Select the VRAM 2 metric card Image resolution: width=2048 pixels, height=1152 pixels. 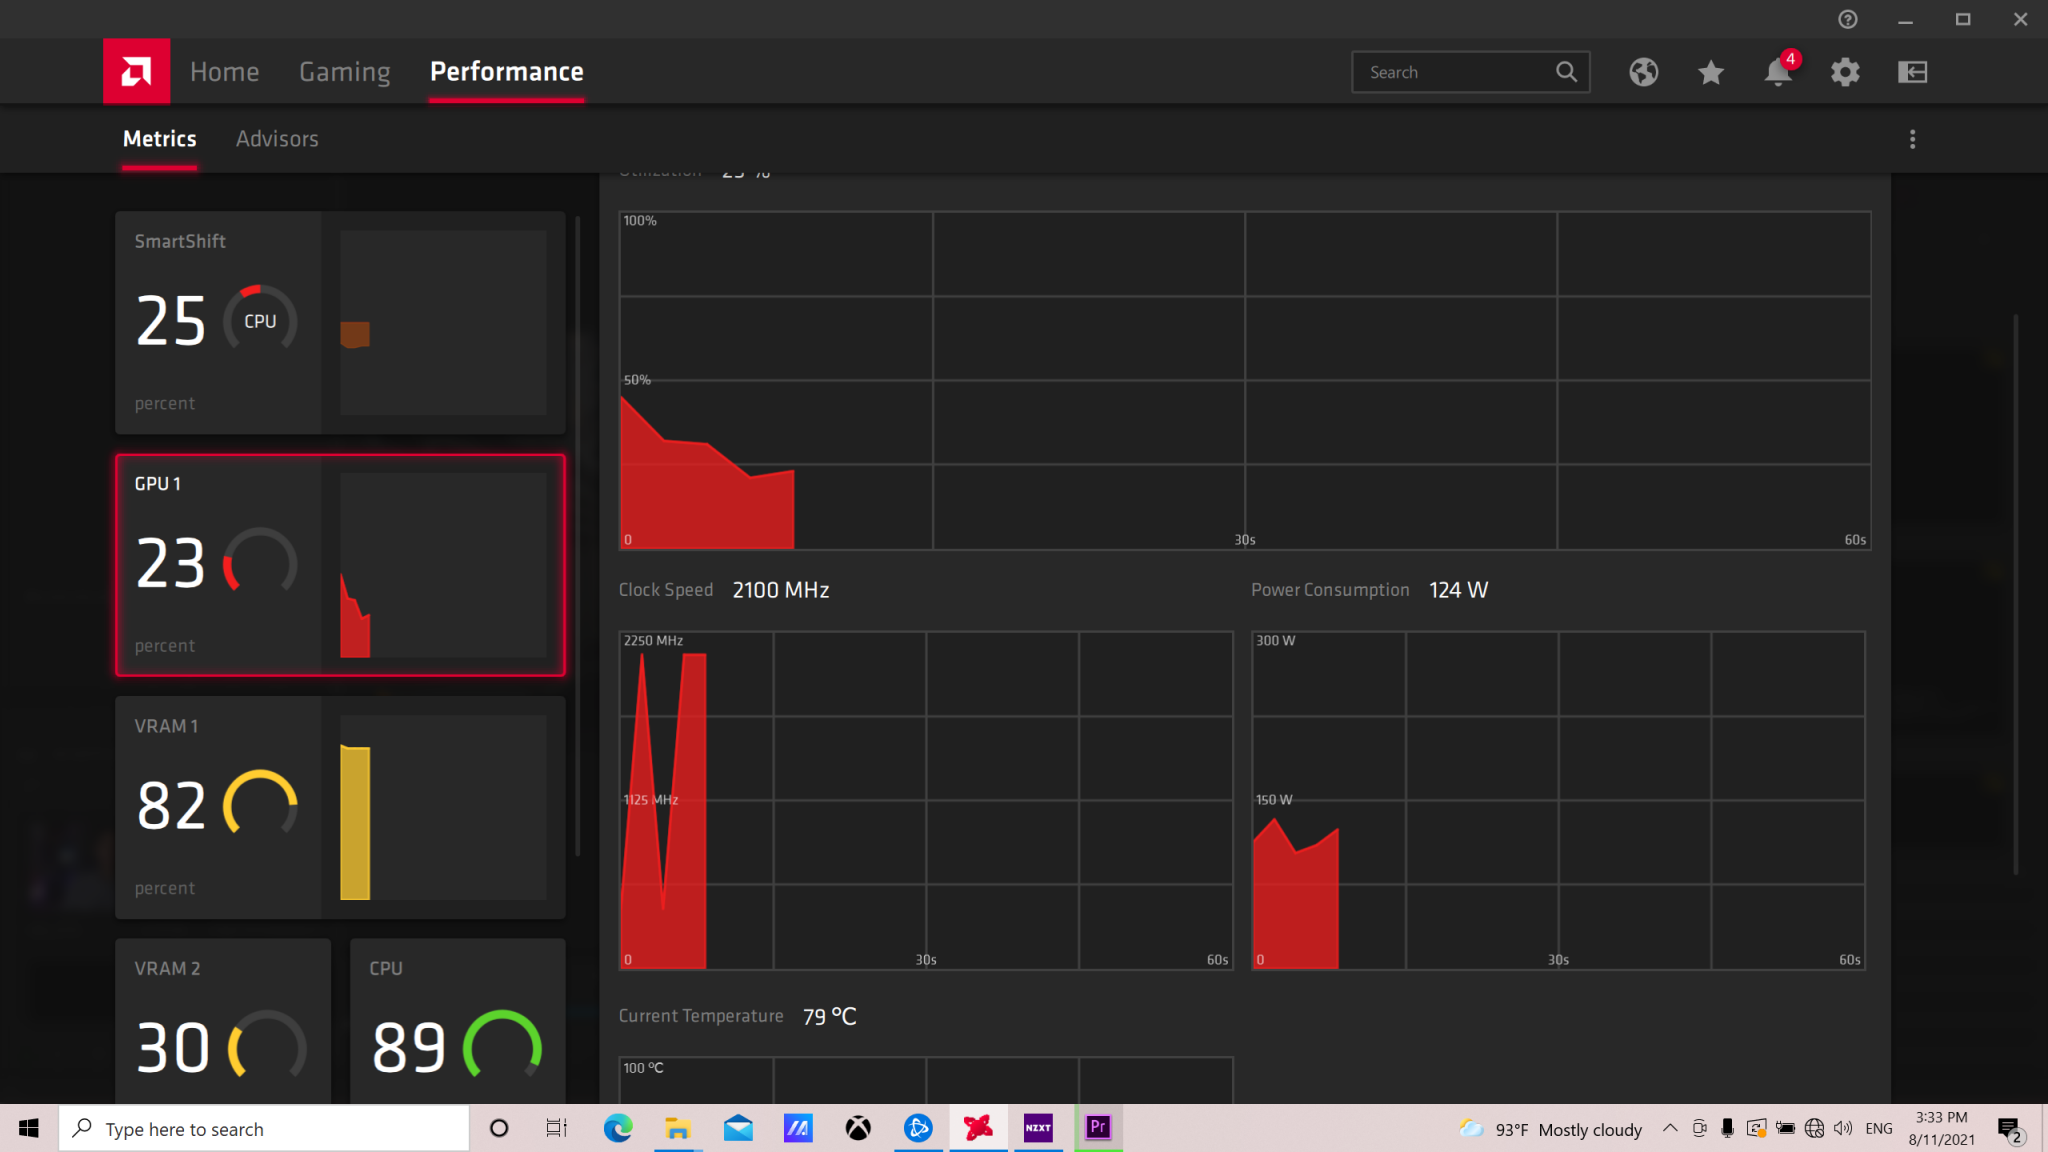pos(223,1021)
